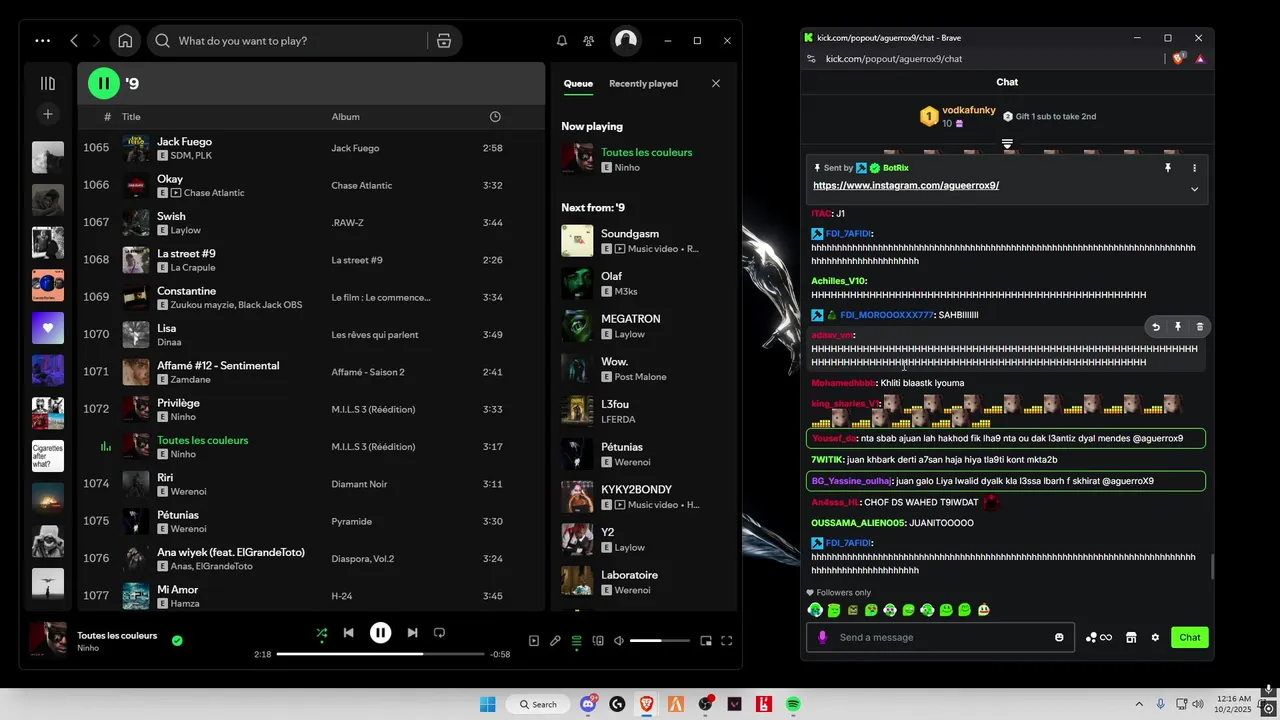
Task: Click Send a message field
Action: tap(941, 637)
